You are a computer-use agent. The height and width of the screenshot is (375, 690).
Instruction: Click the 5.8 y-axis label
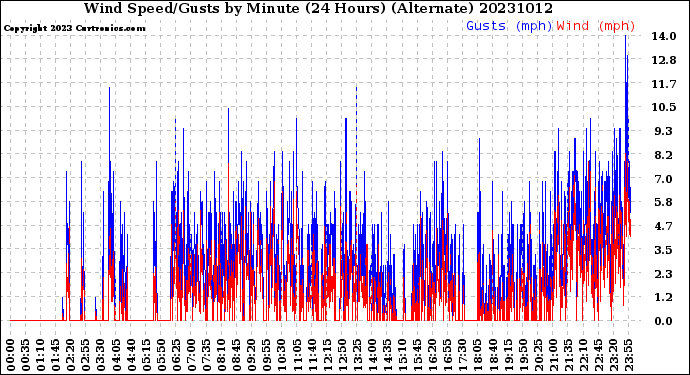coord(664,202)
